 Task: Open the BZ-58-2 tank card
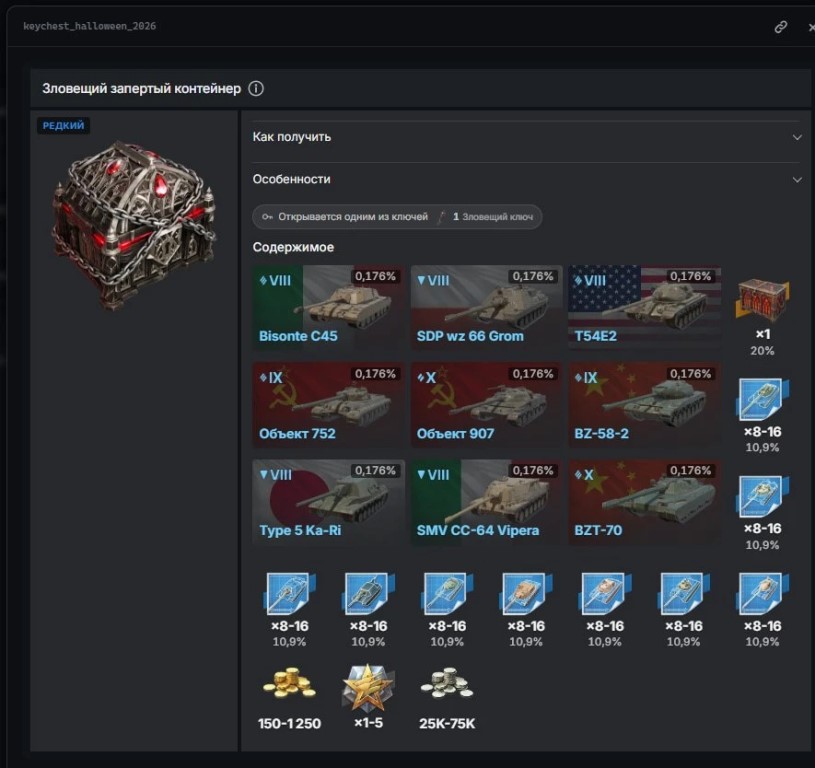645,404
